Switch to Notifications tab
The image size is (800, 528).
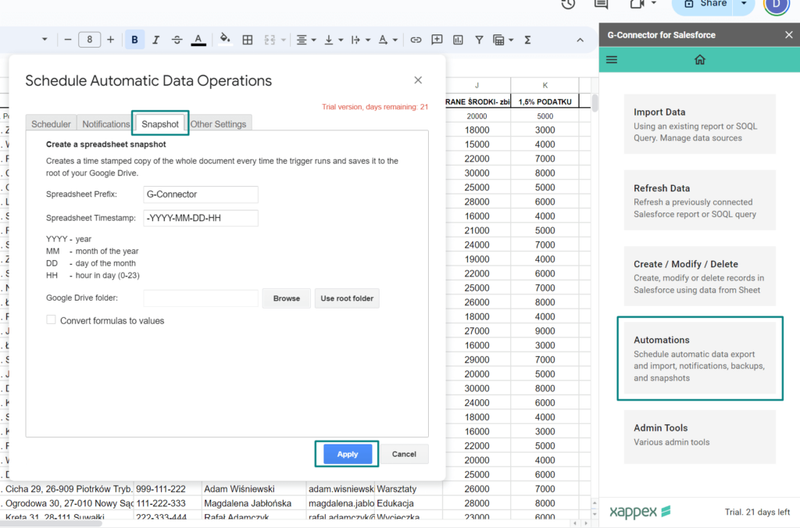point(106,124)
